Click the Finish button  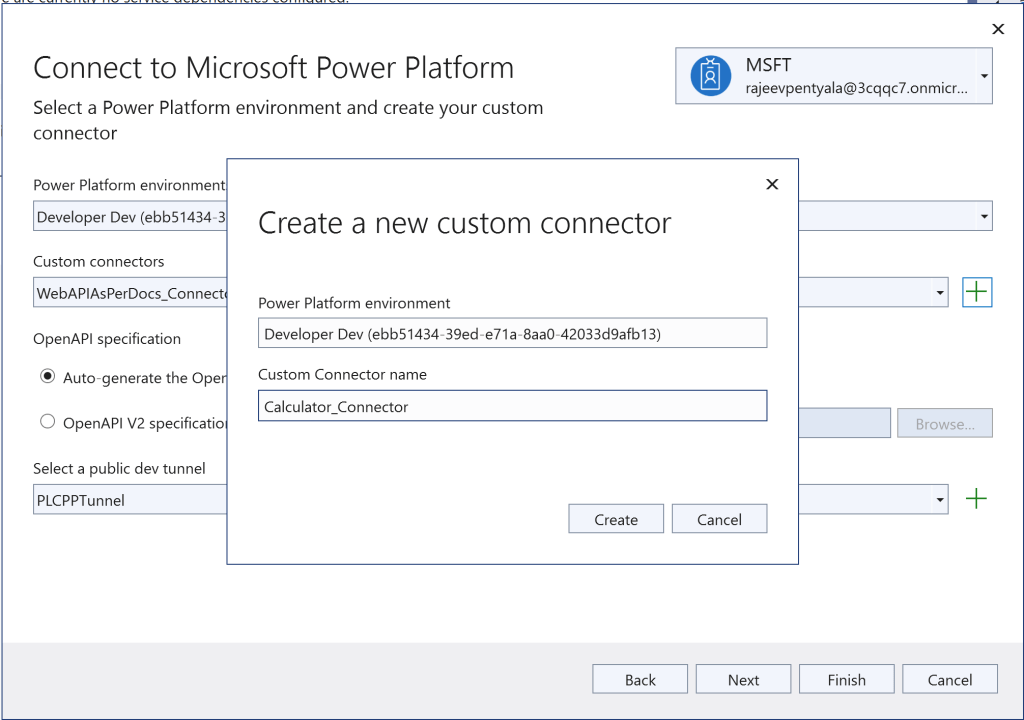[x=846, y=679]
